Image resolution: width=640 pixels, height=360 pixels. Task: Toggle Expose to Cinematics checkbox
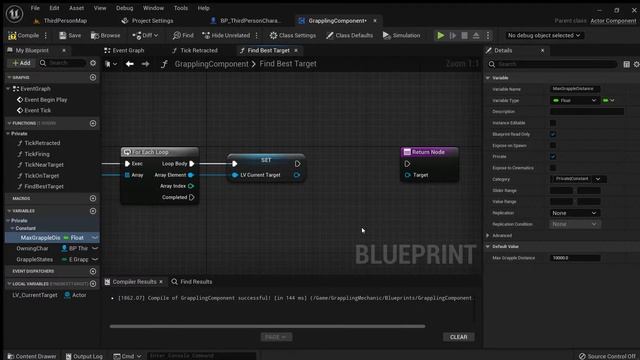(553, 168)
